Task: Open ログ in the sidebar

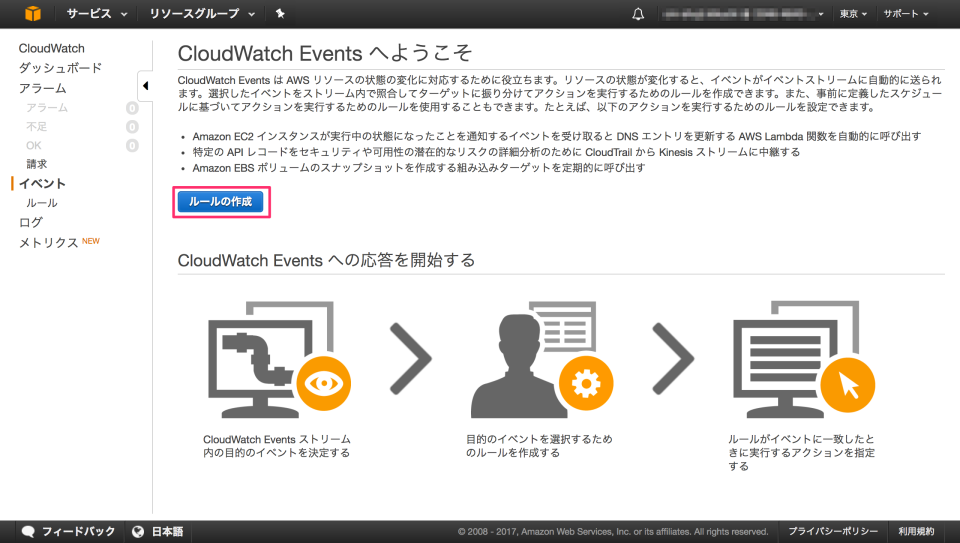Action: pos(31,222)
